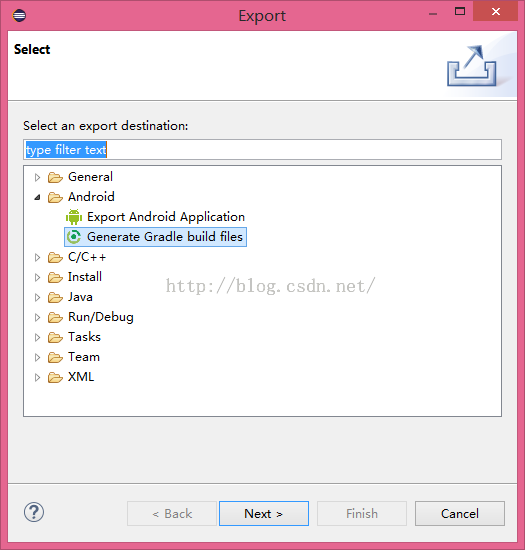Image resolution: width=525 pixels, height=550 pixels.
Task: Minimize the Export dialog window
Action: coord(433,13)
